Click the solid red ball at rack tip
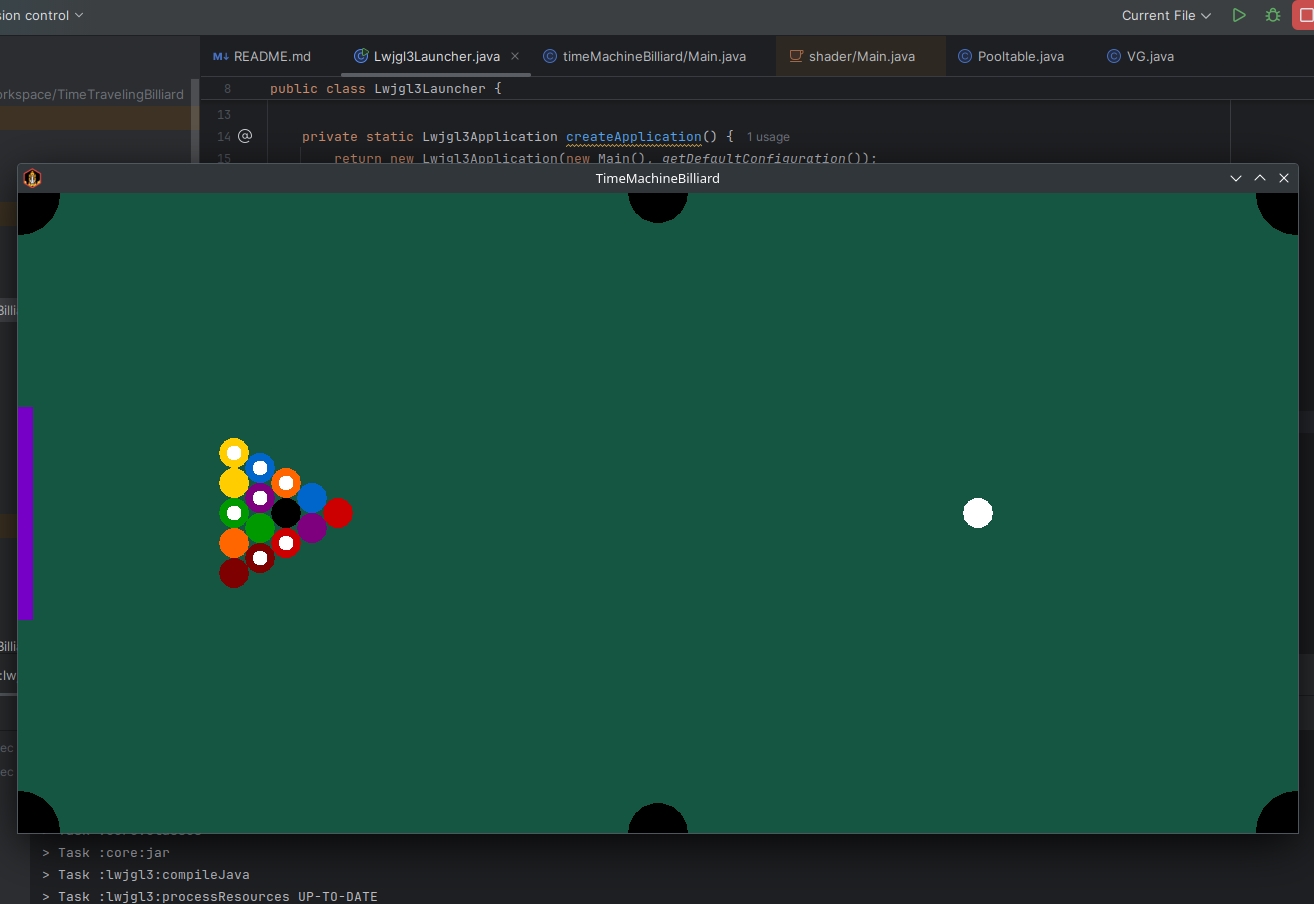 point(338,513)
